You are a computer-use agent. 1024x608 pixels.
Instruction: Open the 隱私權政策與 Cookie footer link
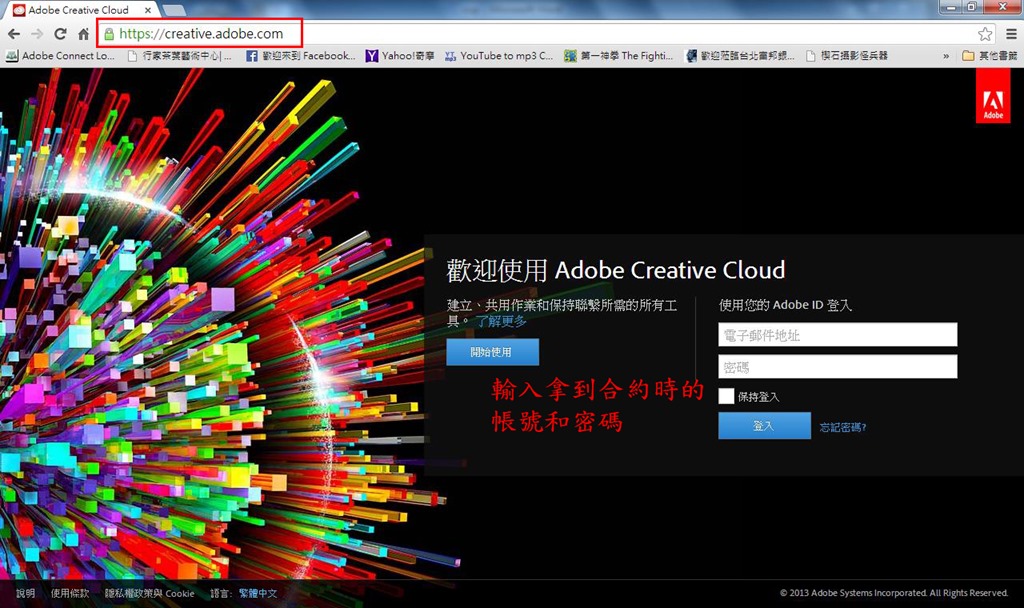point(150,593)
